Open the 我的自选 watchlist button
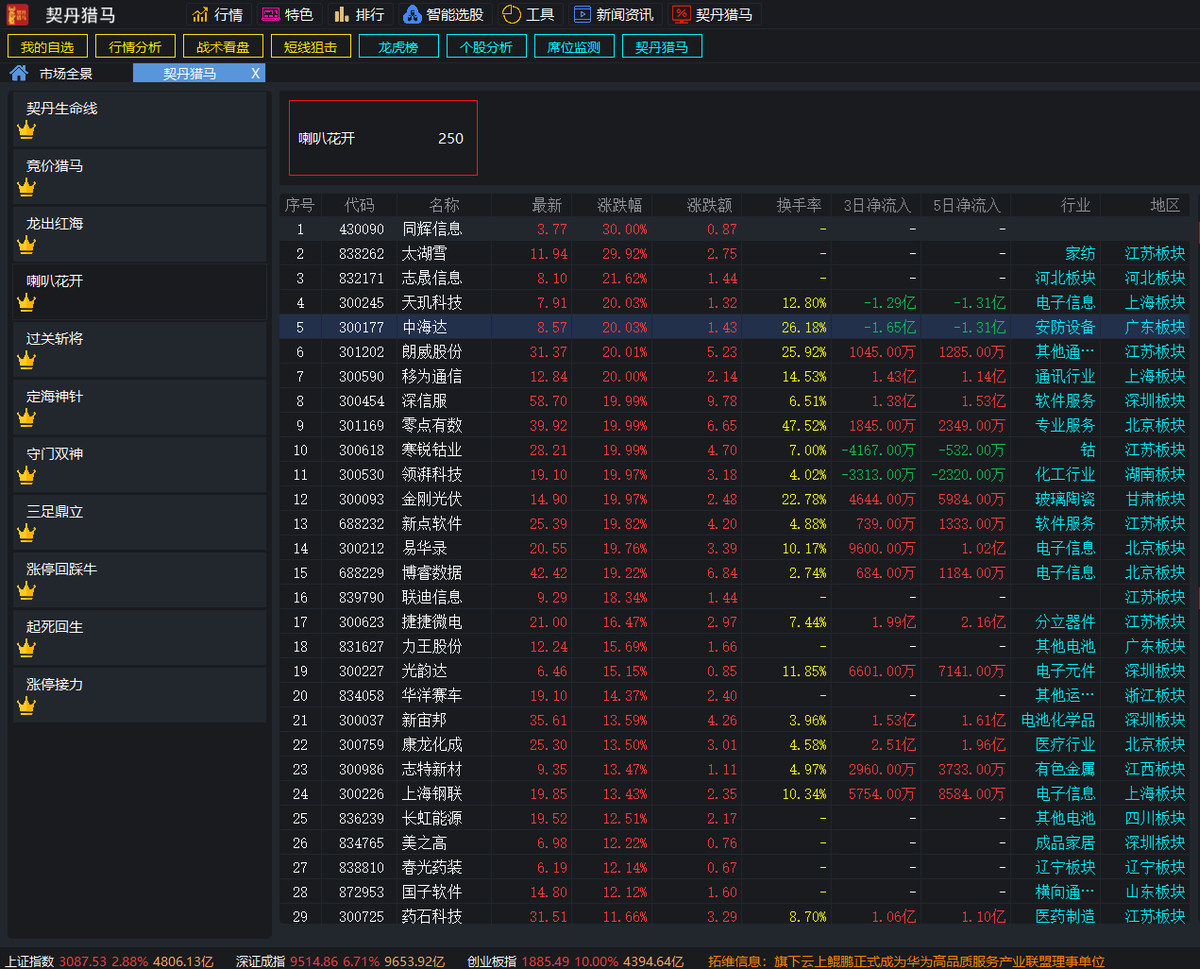Screen dimensions: 1200x969 coord(46,45)
